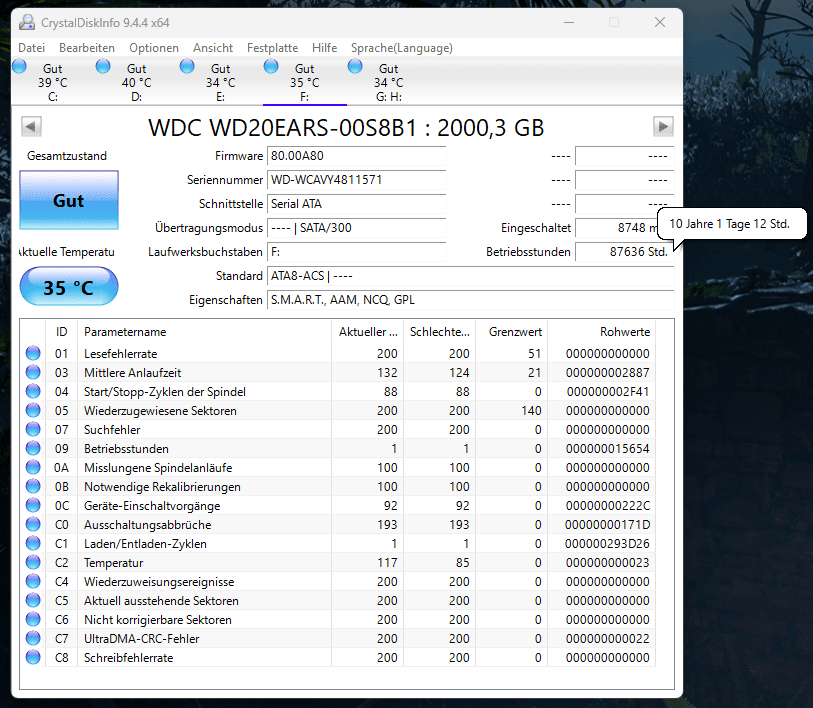Click status orb for UltraDMA-CRC-Fehler row
The width and height of the screenshot is (813, 708).
pos(33,638)
